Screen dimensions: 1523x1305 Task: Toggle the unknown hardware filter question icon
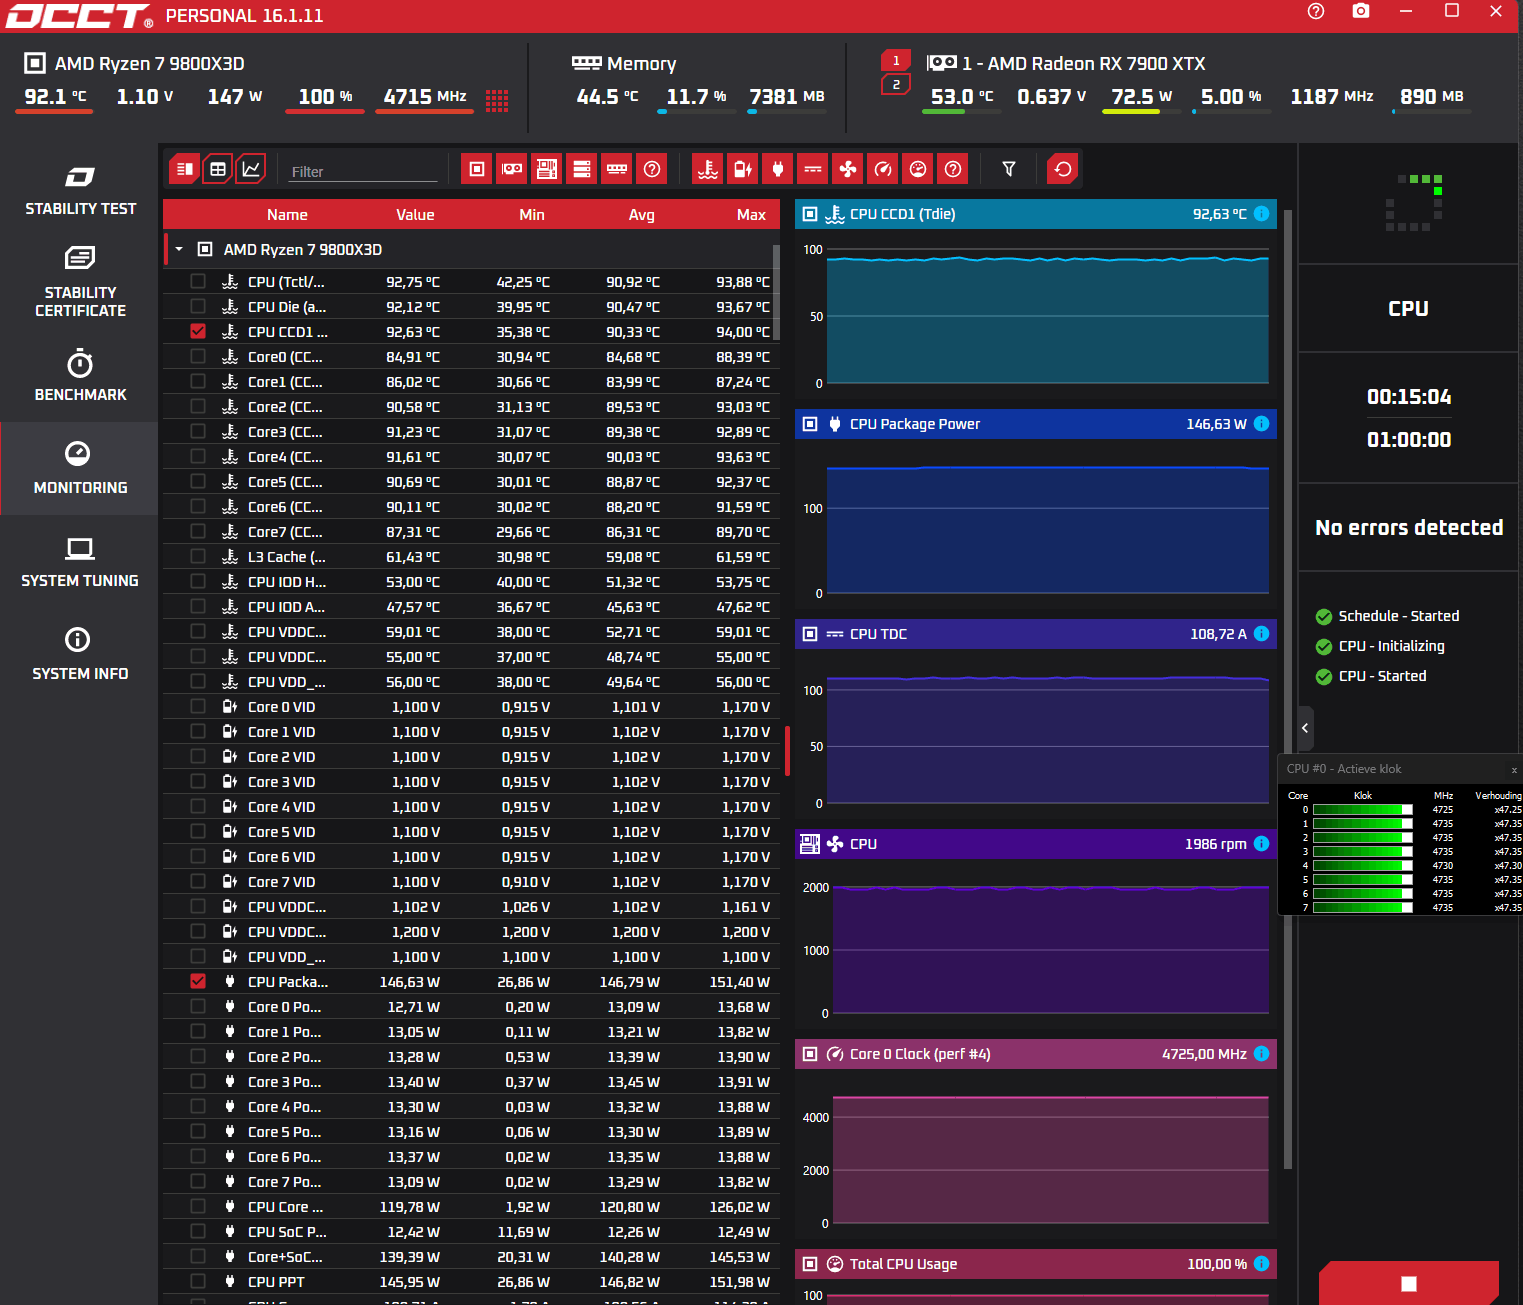(652, 169)
